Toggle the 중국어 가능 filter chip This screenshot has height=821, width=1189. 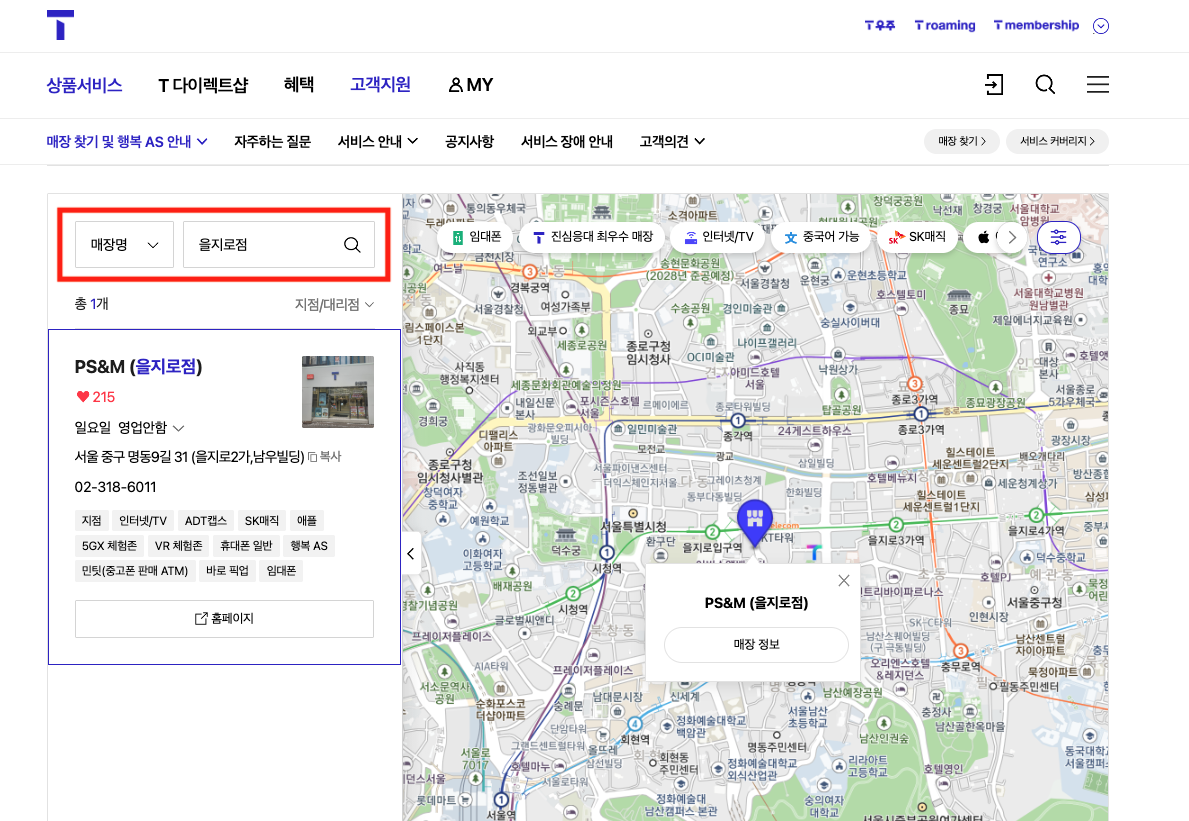click(821, 237)
